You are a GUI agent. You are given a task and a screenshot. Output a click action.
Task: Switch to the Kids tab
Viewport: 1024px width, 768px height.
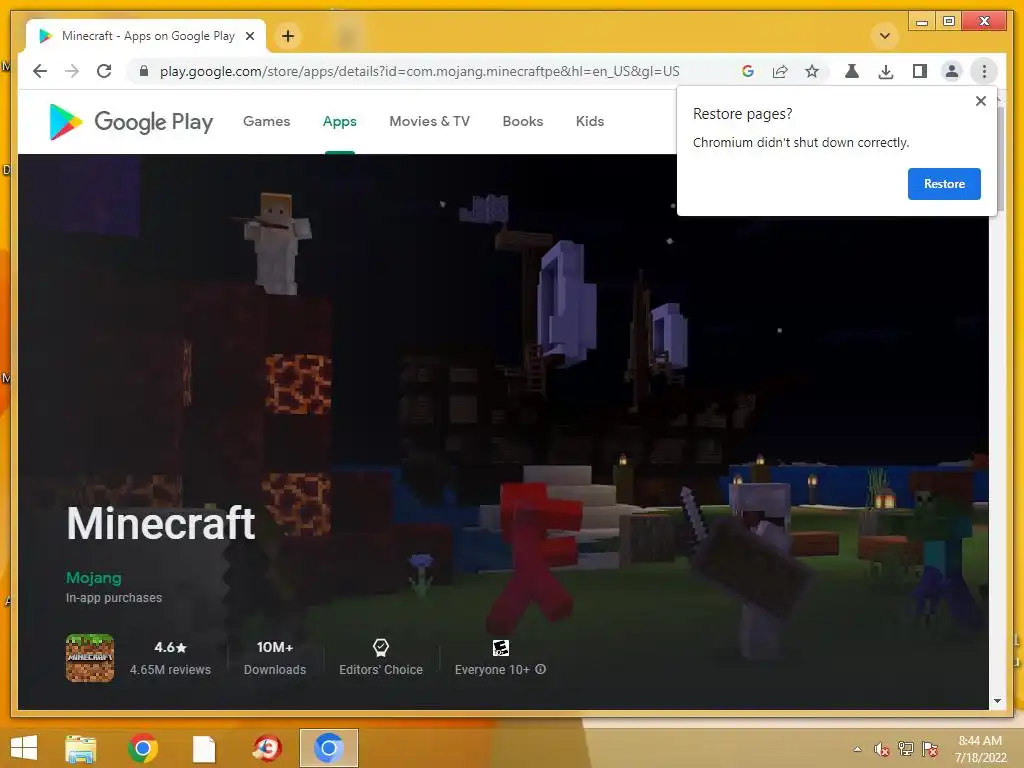(590, 121)
